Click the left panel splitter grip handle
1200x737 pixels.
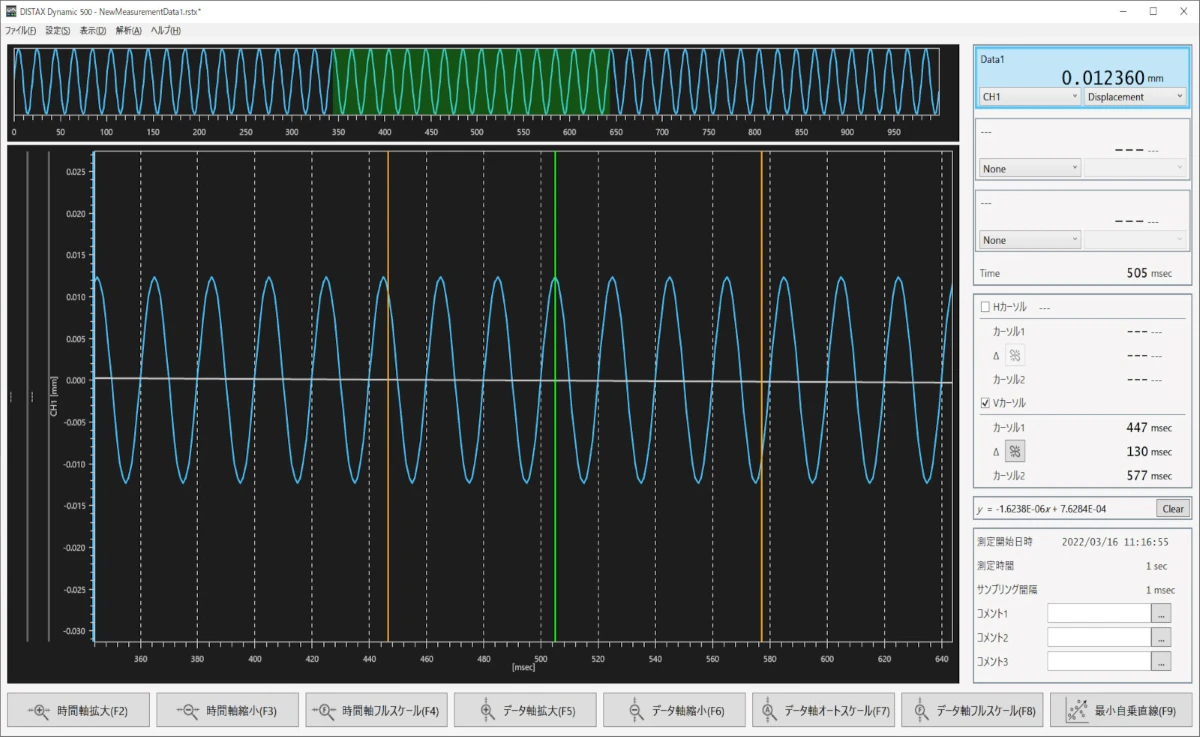11,397
